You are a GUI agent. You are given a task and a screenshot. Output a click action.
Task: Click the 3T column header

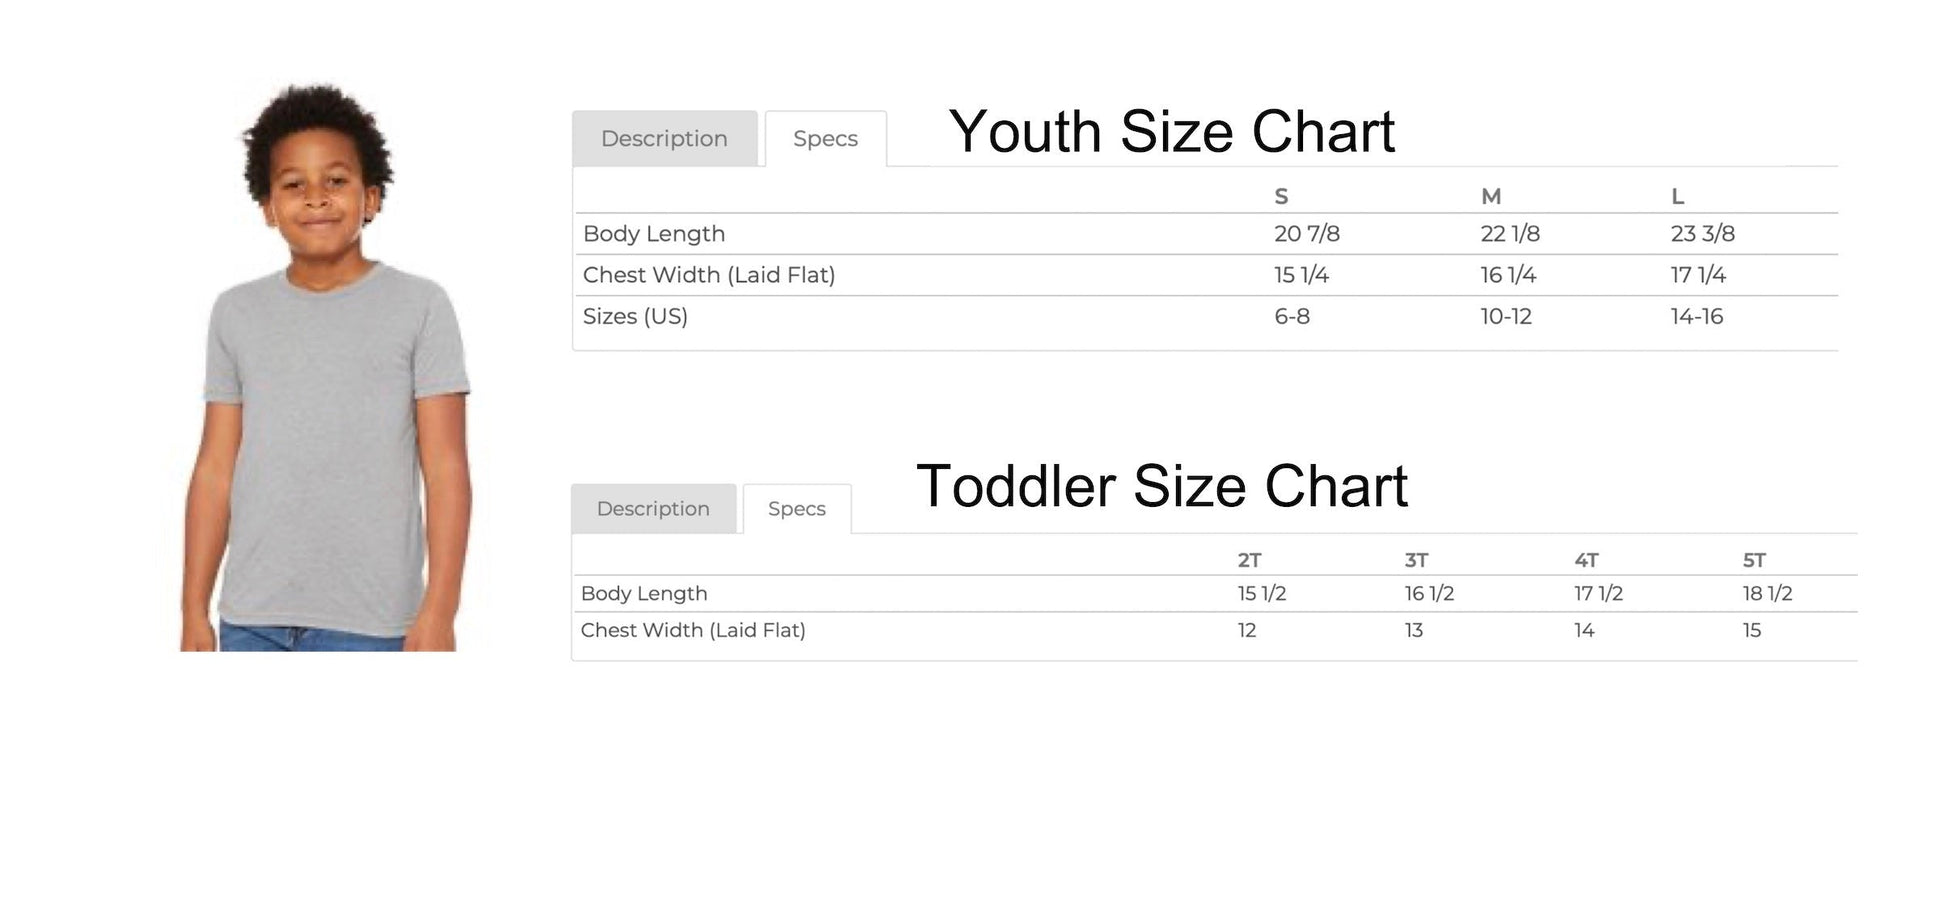point(1416,560)
